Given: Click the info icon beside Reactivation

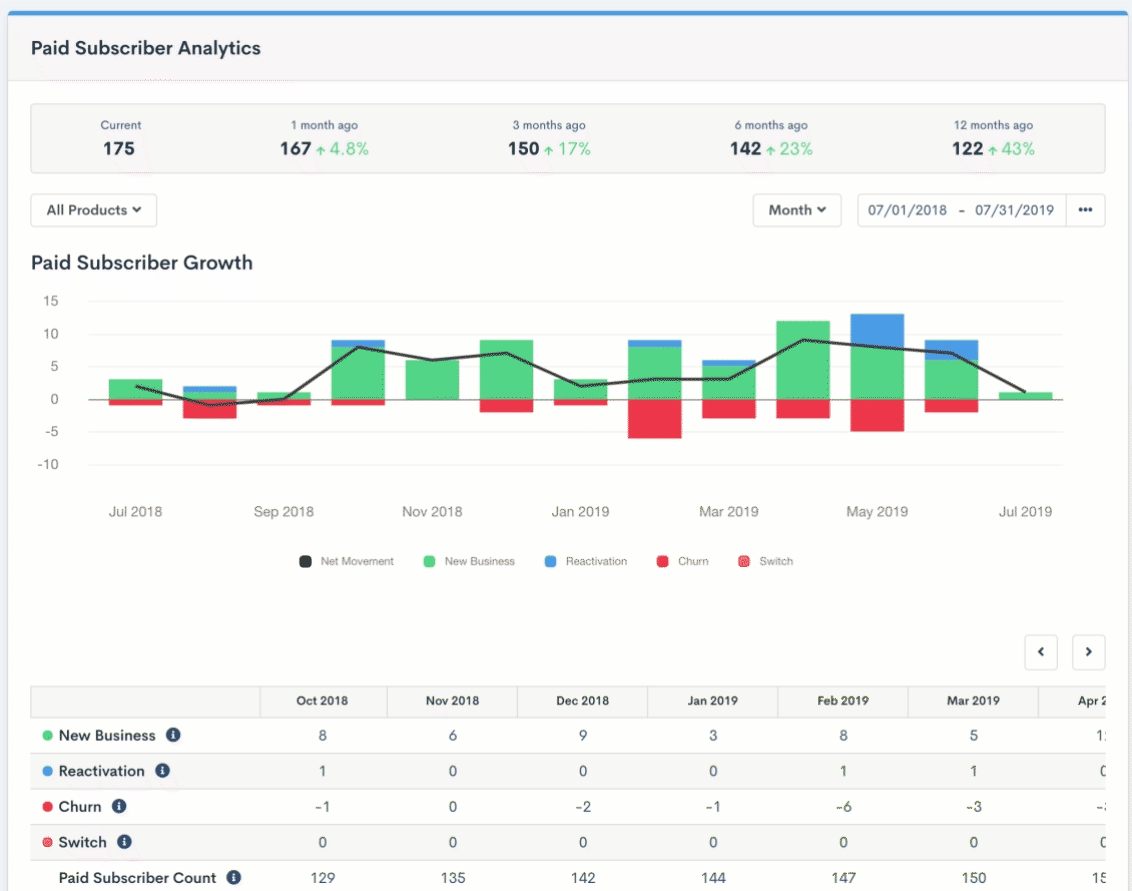Looking at the screenshot, I should coord(162,771).
